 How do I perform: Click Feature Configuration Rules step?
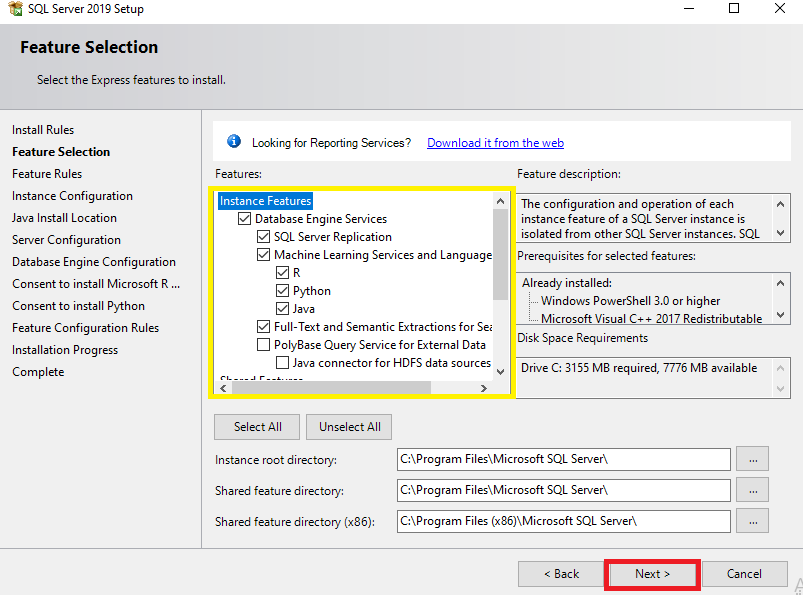click(86, 328)
